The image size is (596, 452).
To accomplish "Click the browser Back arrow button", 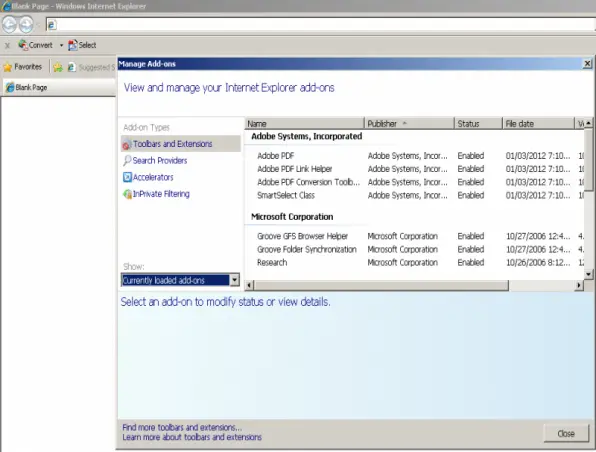I will point(10,25).
